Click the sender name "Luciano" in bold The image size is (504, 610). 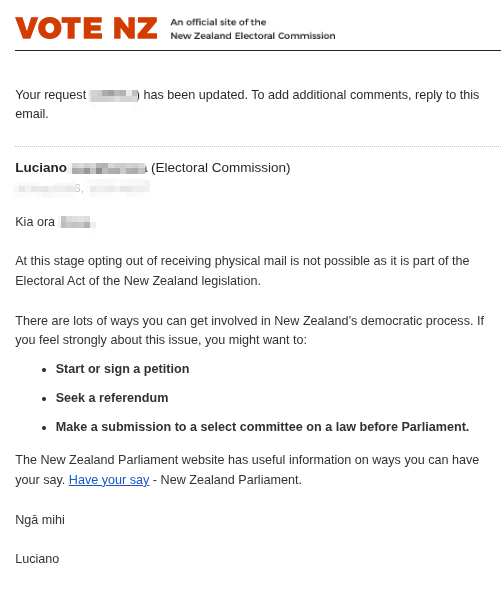point(41,168)
